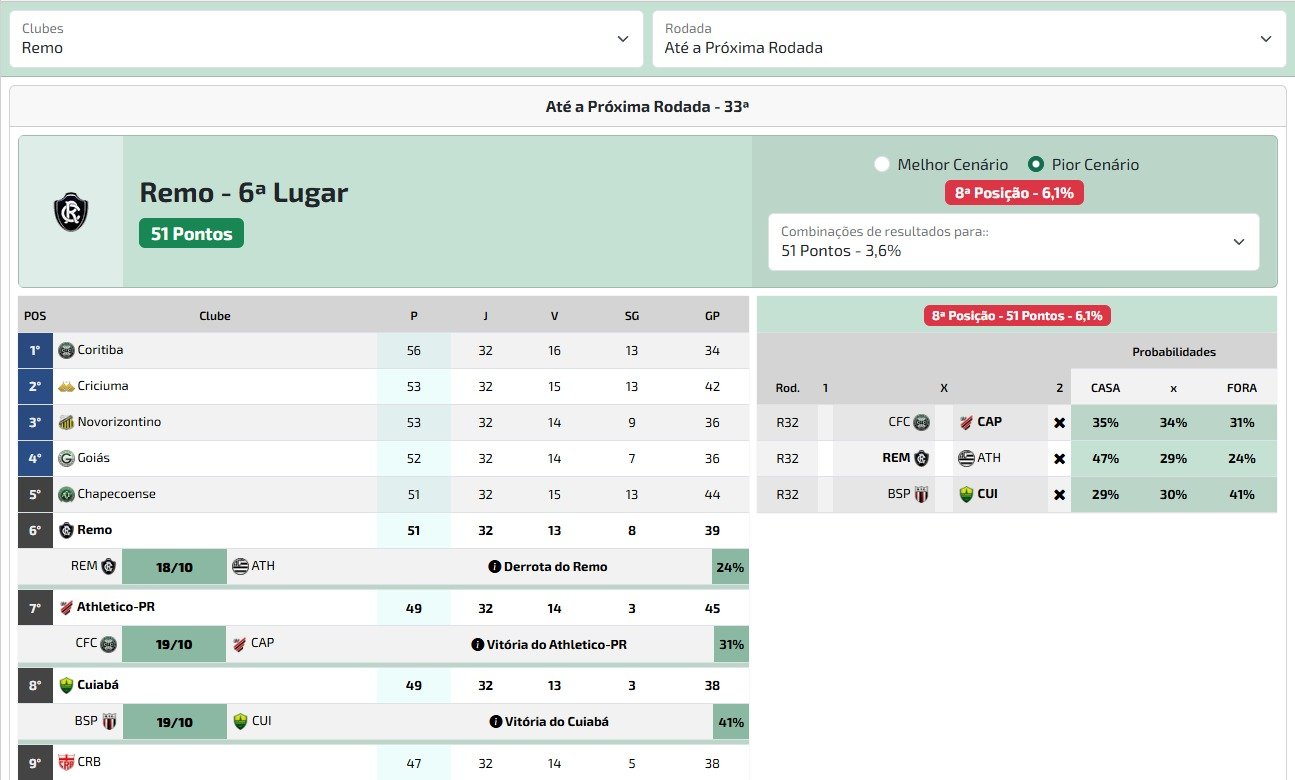Click the 47% CASA probability cell
This screenshot has width=1295, height=780.
[x=1105, y=458]
